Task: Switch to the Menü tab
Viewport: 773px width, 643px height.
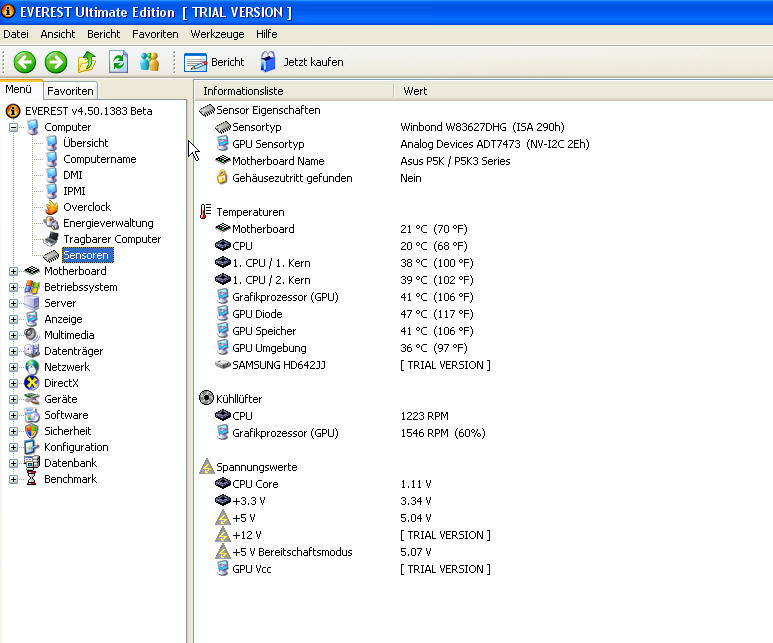Action: pyautogui.click(x=19, y=89)
